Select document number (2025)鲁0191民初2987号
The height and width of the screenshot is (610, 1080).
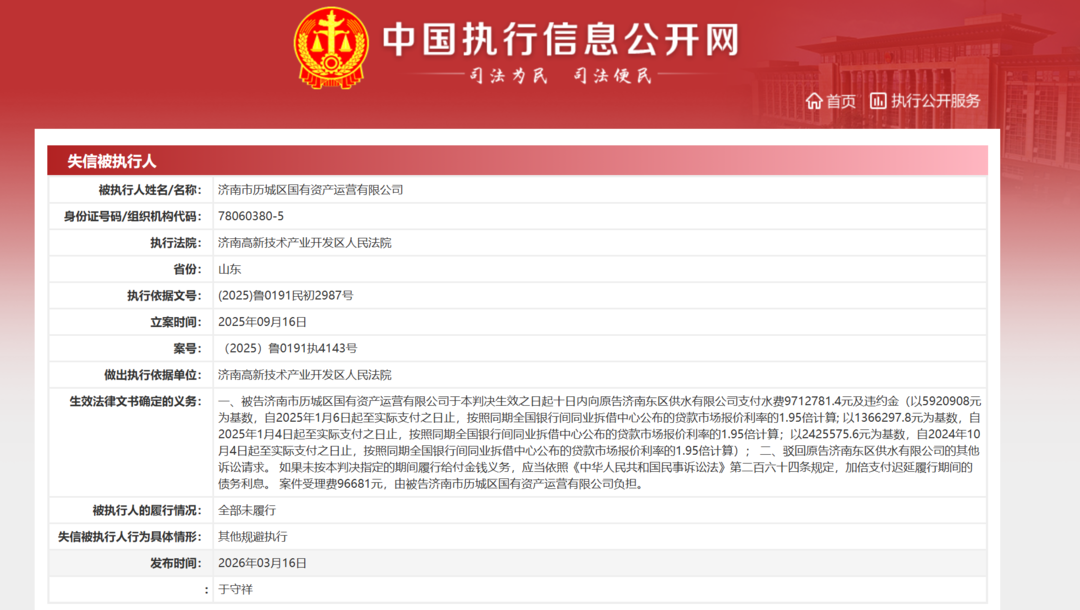click(x=285, y=295)
